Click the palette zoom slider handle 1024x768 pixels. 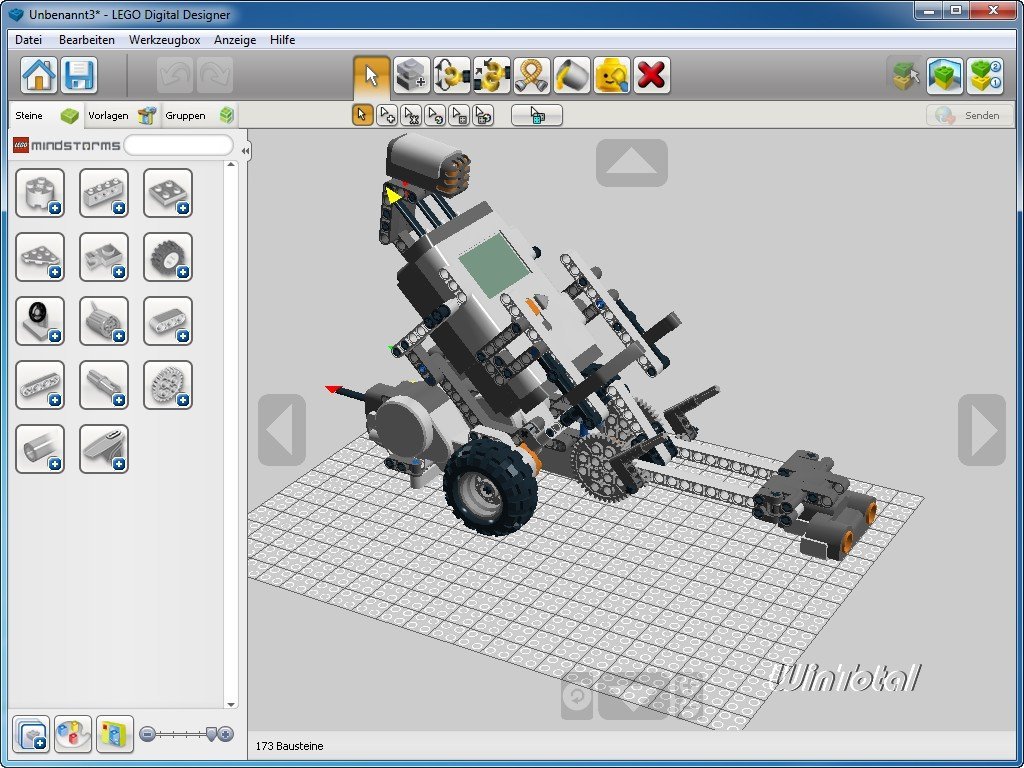point(210,734)
